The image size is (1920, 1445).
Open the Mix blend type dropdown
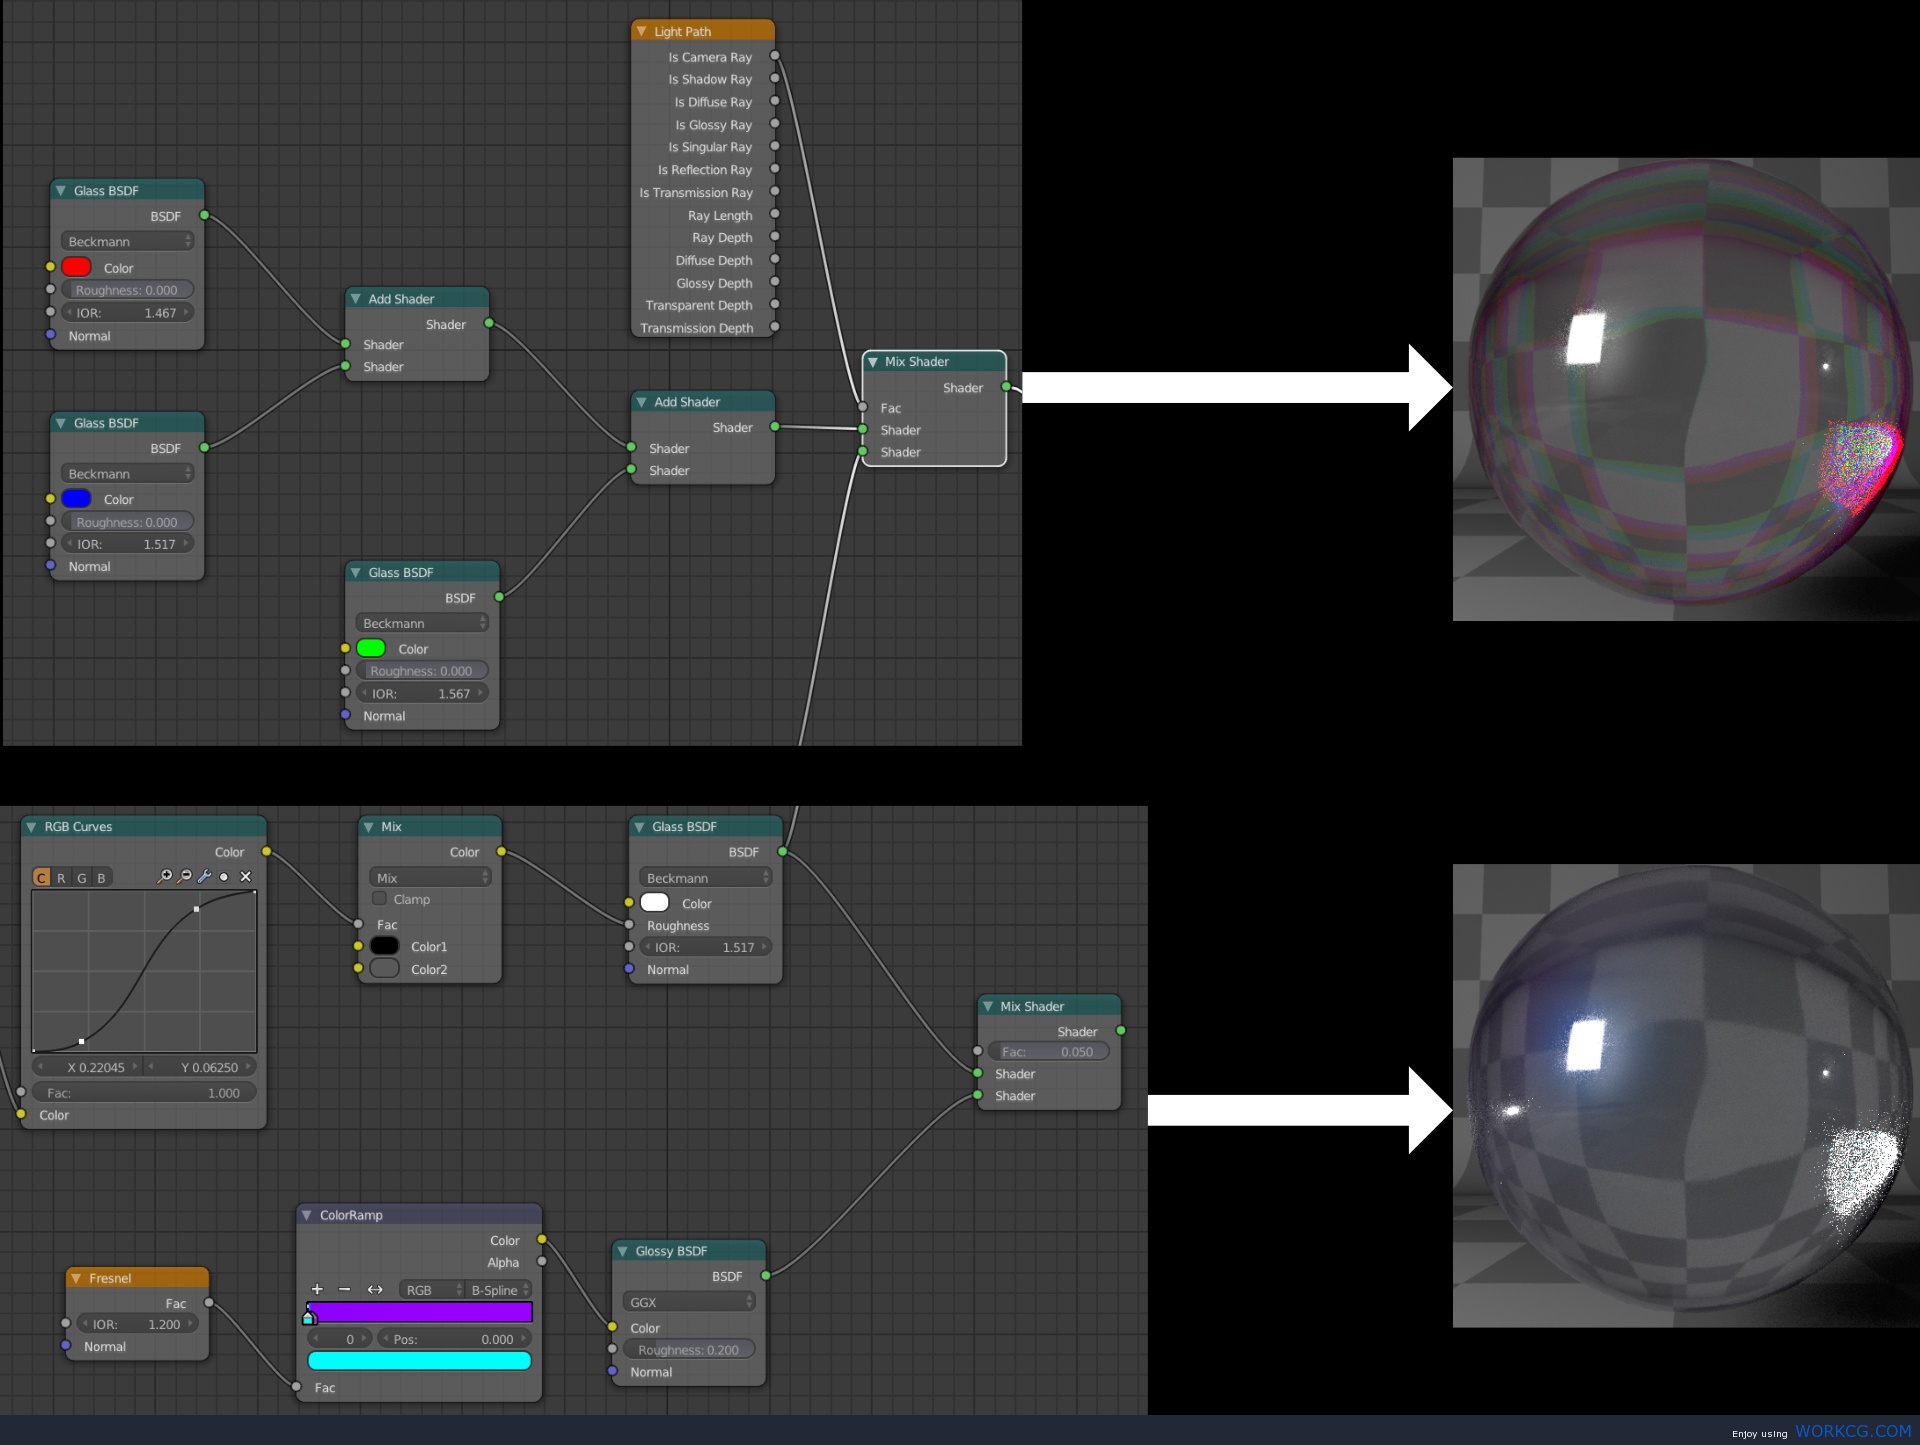pyautogui.click(x=430, y=877)
